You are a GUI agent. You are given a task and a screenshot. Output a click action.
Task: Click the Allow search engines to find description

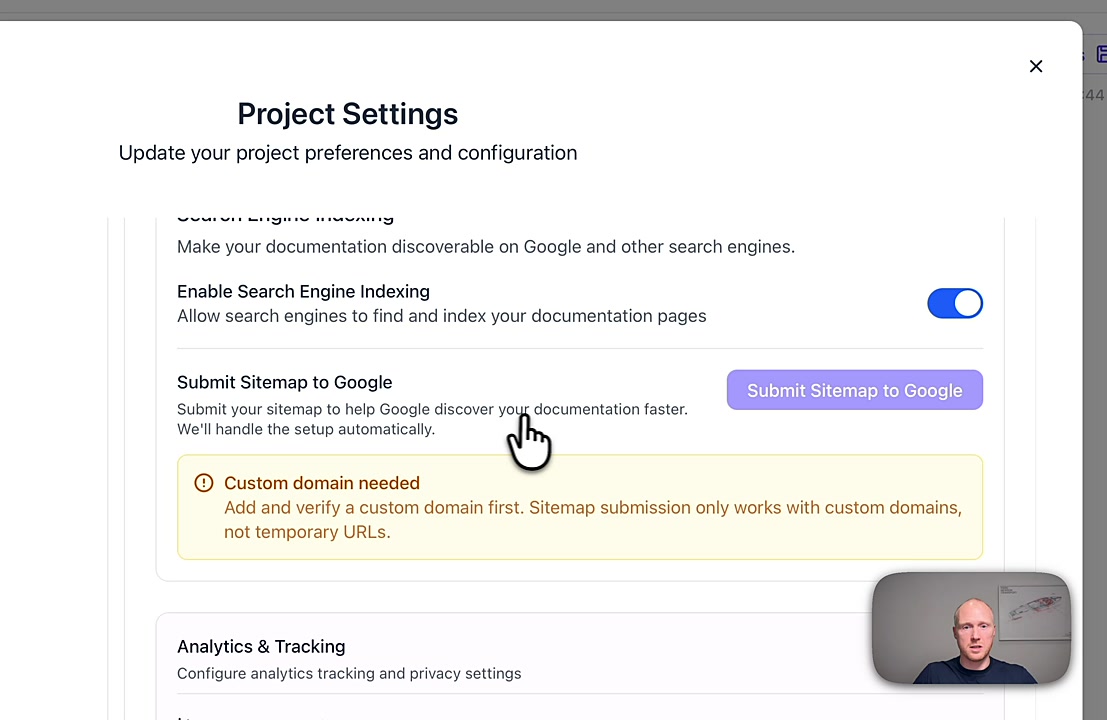[441, 316]
